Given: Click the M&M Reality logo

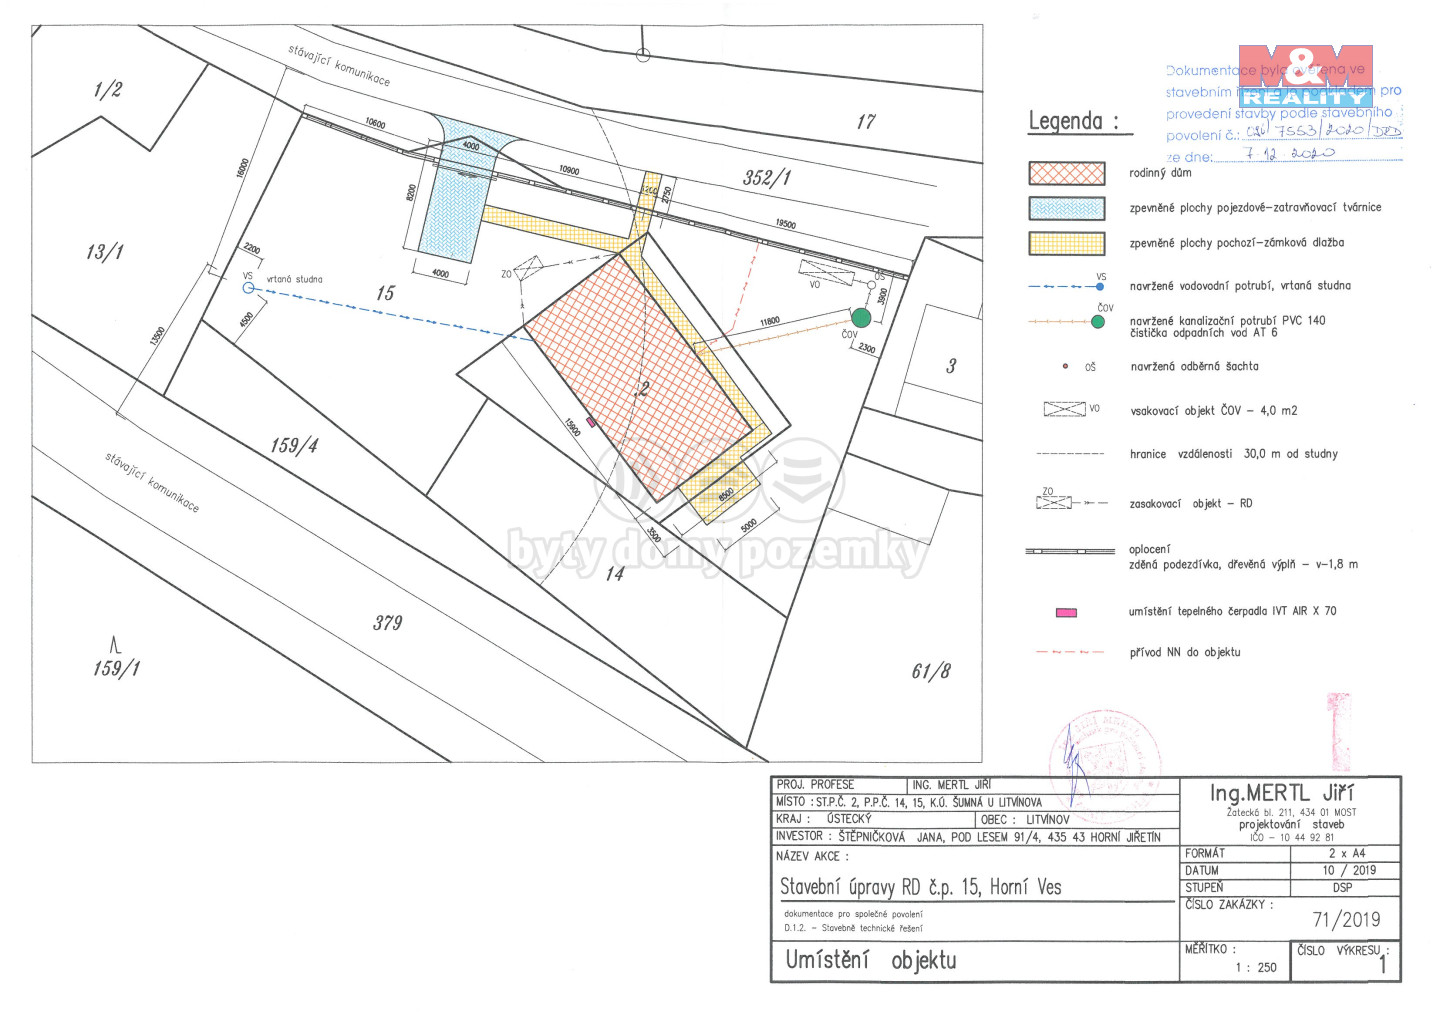Looking at the screenshot, I should click(1305, 76).
